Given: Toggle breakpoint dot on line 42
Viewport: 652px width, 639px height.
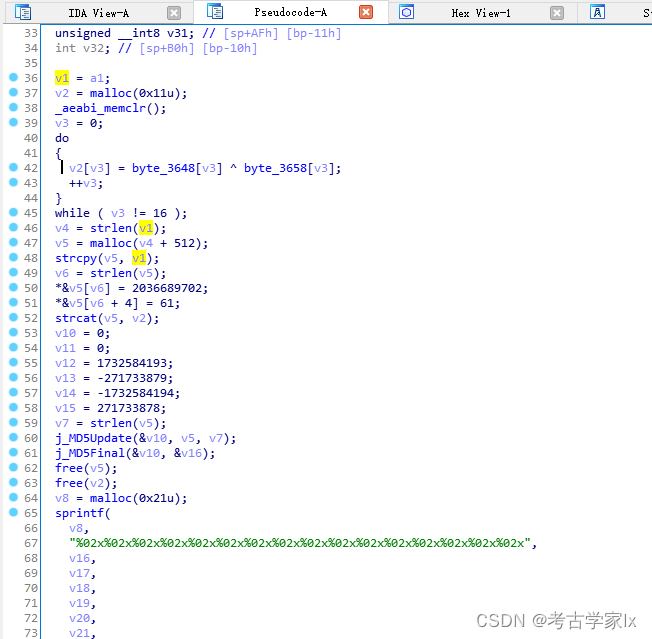Looking at the screenshot, I should pos(13,167).
